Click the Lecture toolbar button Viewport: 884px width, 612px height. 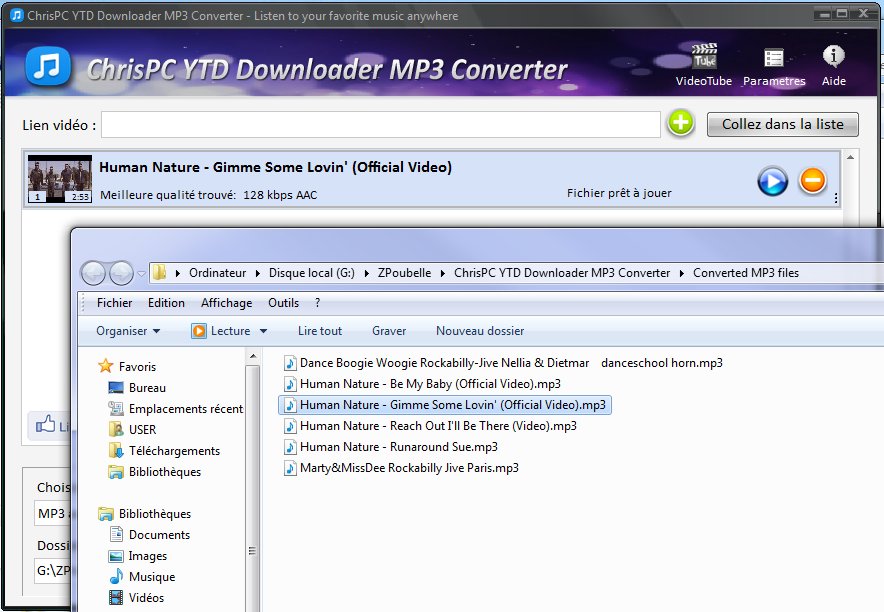(x=222, y=331)
